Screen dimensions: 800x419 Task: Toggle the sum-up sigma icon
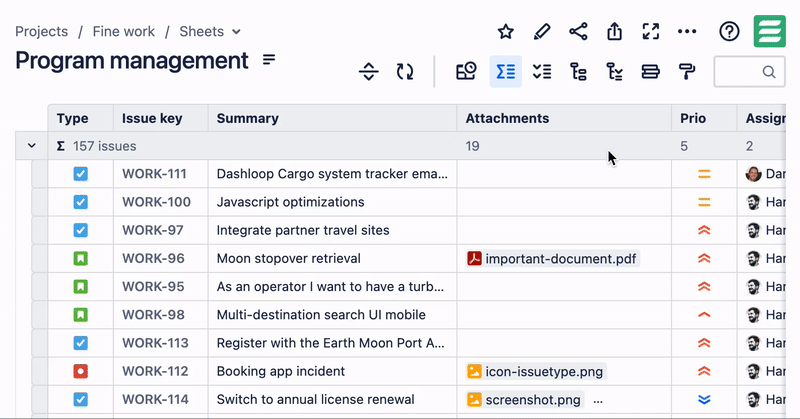pyautogui.click(x=506, y=71)
